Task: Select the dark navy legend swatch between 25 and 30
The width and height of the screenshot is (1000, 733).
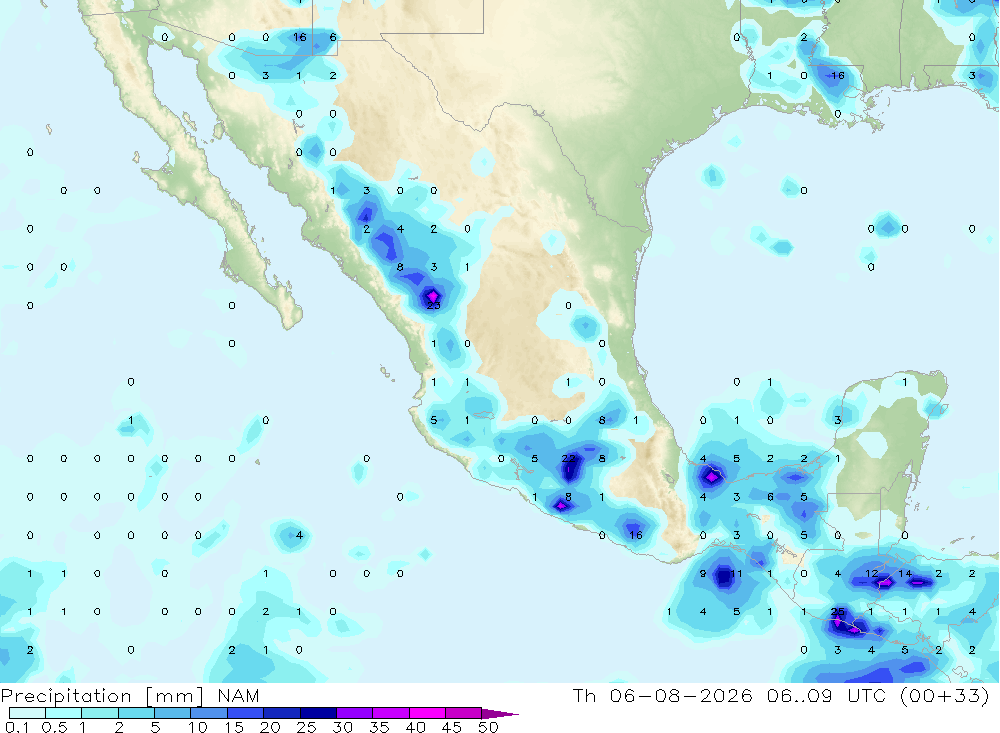Action: [x=318, y=713]
